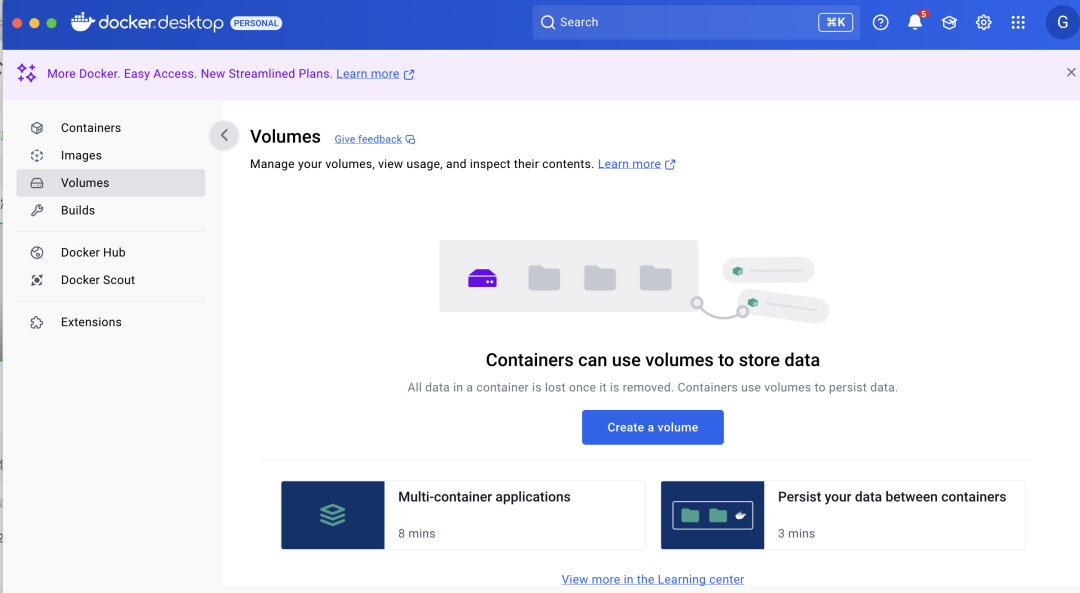
Task: Open Docker Hub from sidebar
Action: pyautogui.click(x=110, y=252)
